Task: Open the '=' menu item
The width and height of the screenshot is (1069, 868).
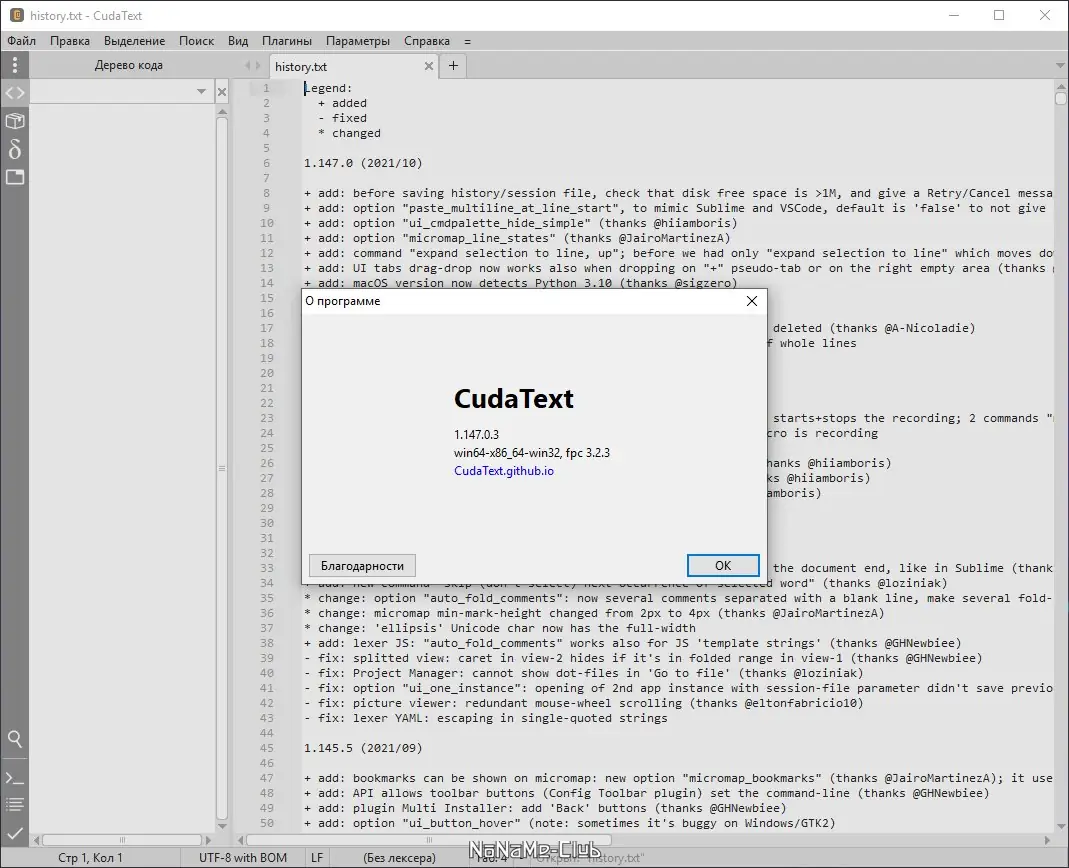Action: pyautogui.click(x=467, y=41)
